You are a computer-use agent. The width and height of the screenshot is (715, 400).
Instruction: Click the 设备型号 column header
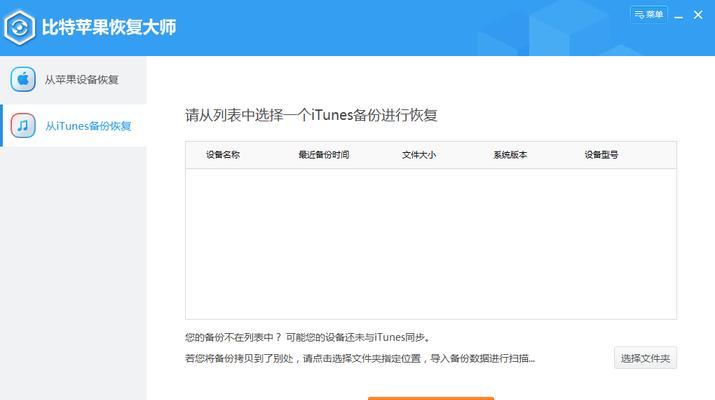tap(601, 155)
